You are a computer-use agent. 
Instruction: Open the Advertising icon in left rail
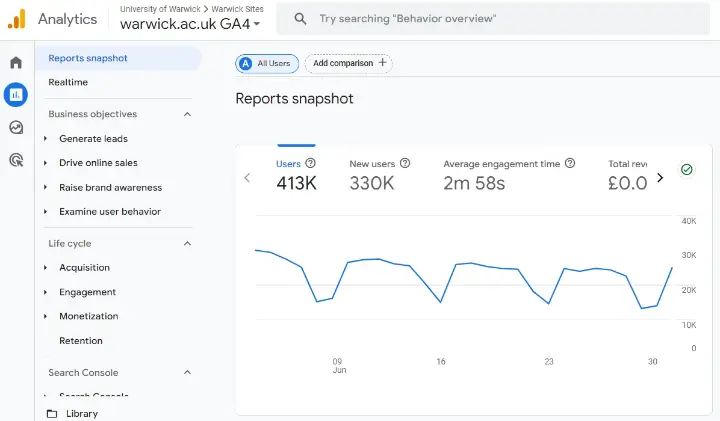pyautogui.click(x=16, y=159)
